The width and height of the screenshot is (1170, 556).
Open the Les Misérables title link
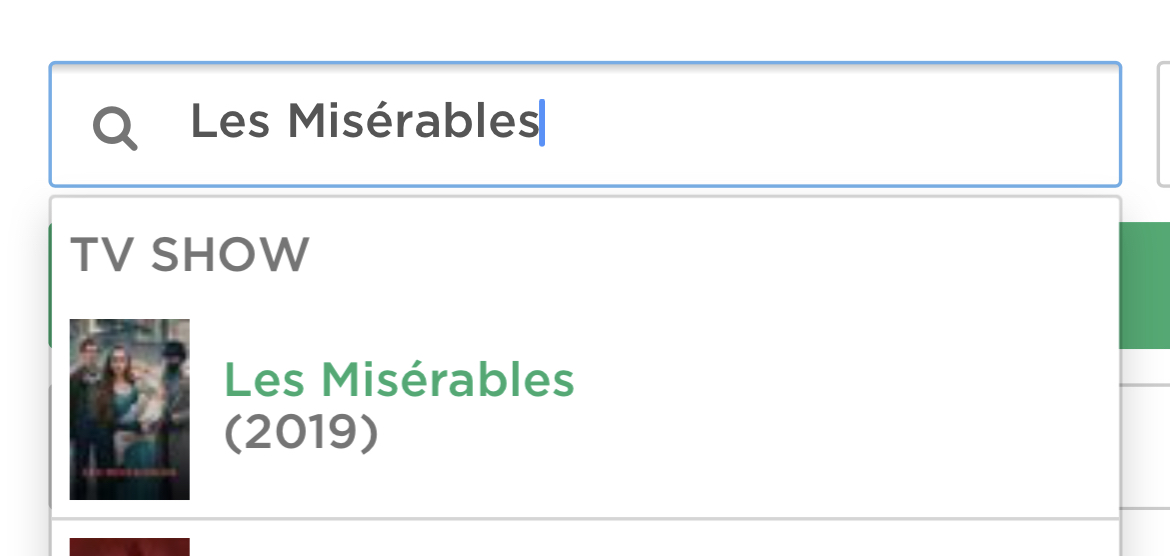pyautogui.click(x=399, y=380)
